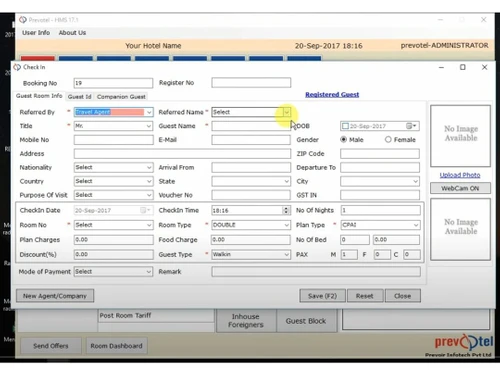The height and width of the screenshot is (375, 500).
Task: Click the Mobile No input field
Action: coord(113,140)
